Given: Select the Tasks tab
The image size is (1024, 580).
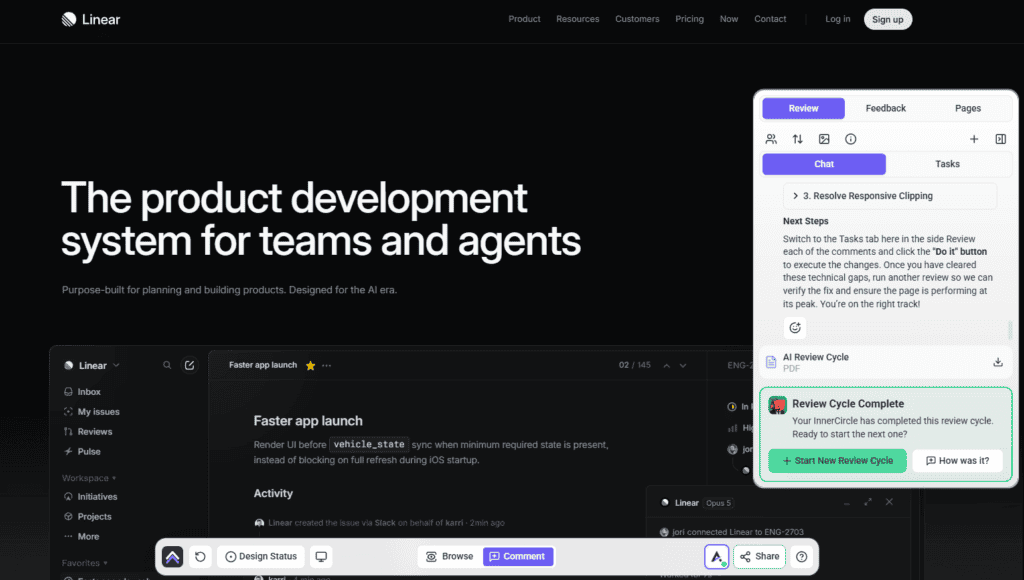Looking at the screenshot, I should [947, 164].
